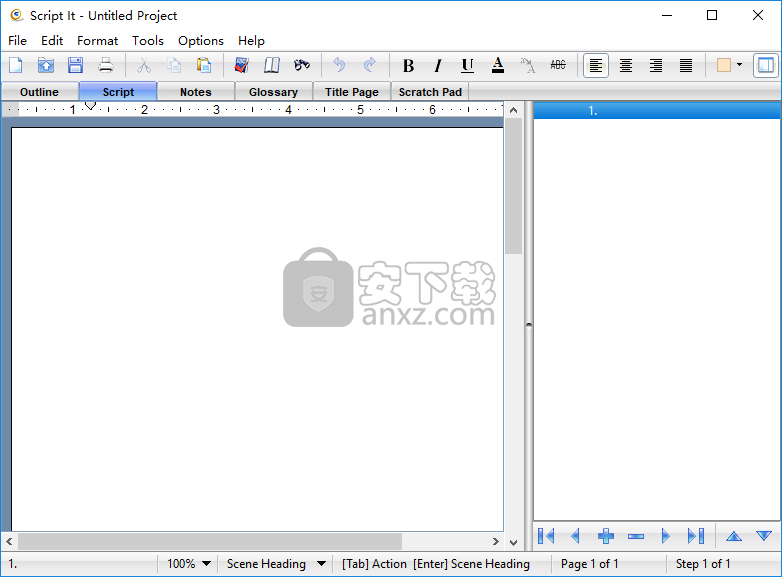Save the project with floppy disk icon
This screenshot has width=782, height=577.
tap(76, 65)
